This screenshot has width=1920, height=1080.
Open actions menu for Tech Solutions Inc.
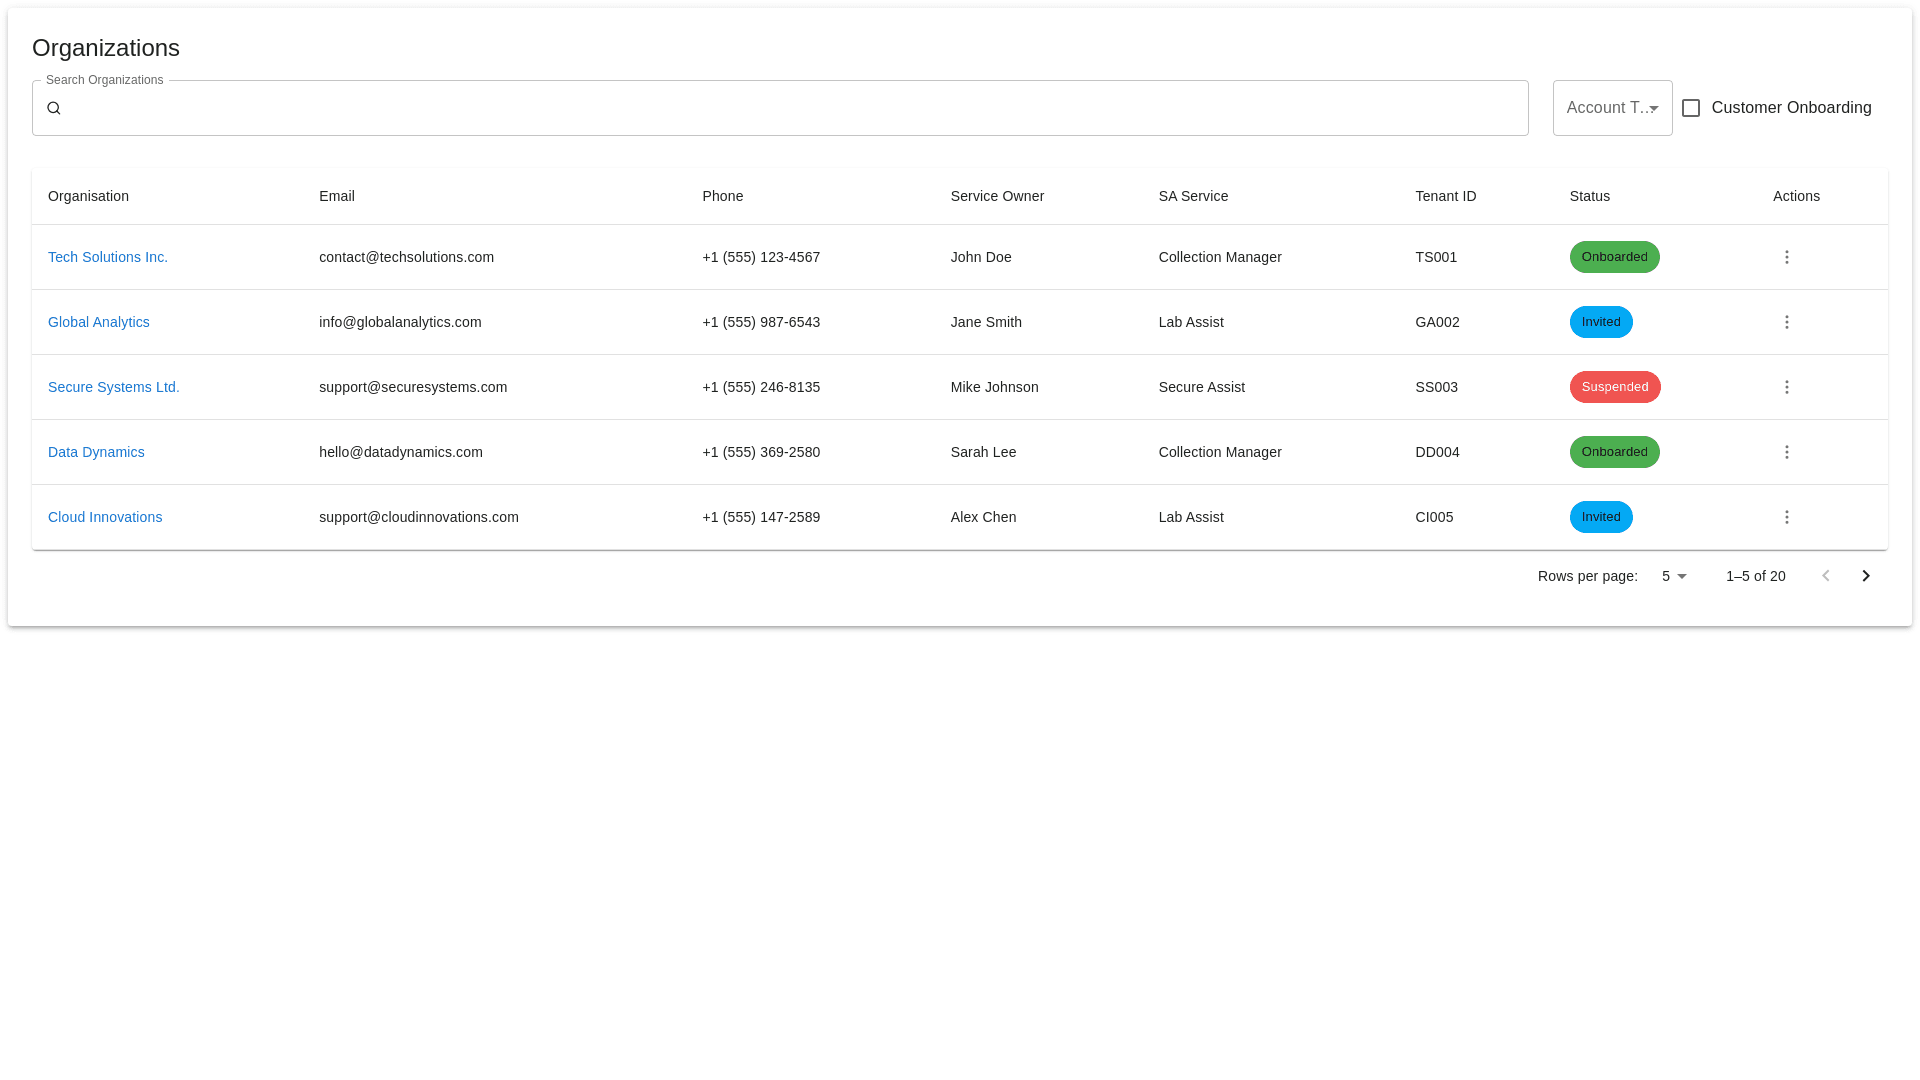click(x=1786, y=257)
